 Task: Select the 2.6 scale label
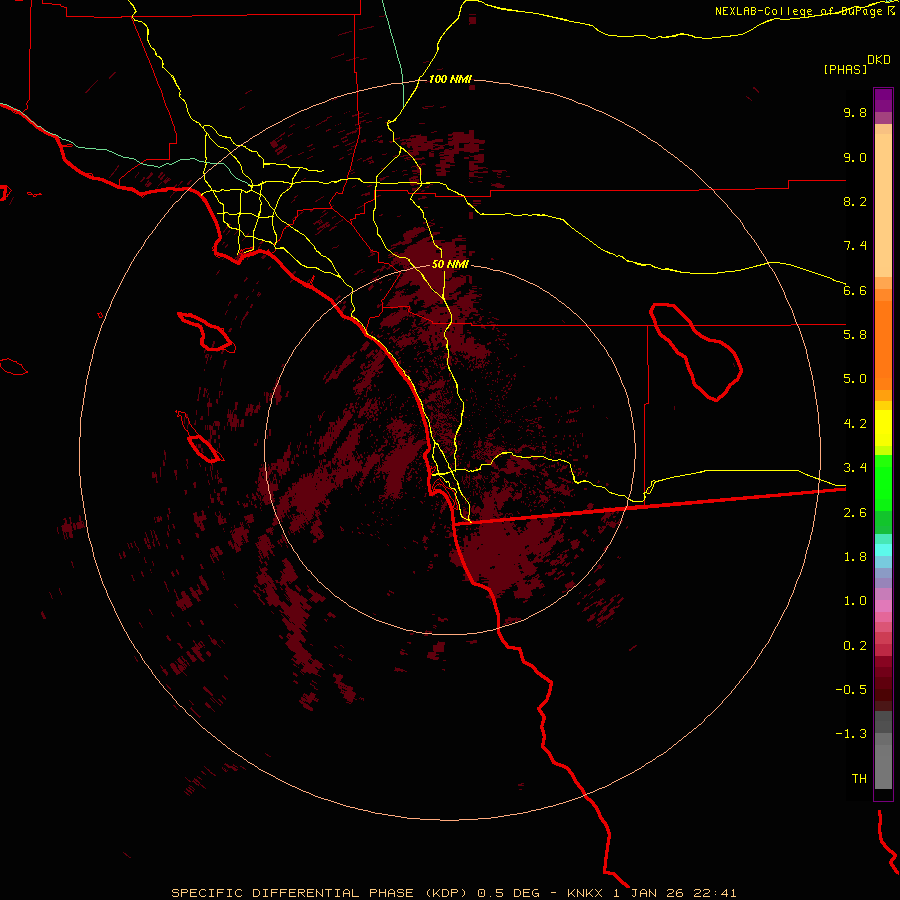pyautogui.click(x=855, y=513)
